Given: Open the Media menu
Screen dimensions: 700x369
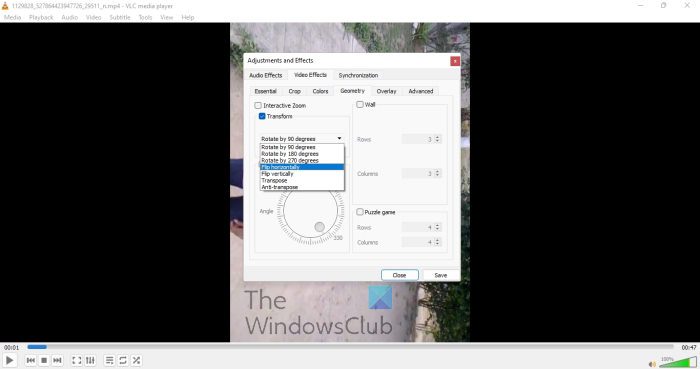Looking at the screenshot, I should 12,17.
